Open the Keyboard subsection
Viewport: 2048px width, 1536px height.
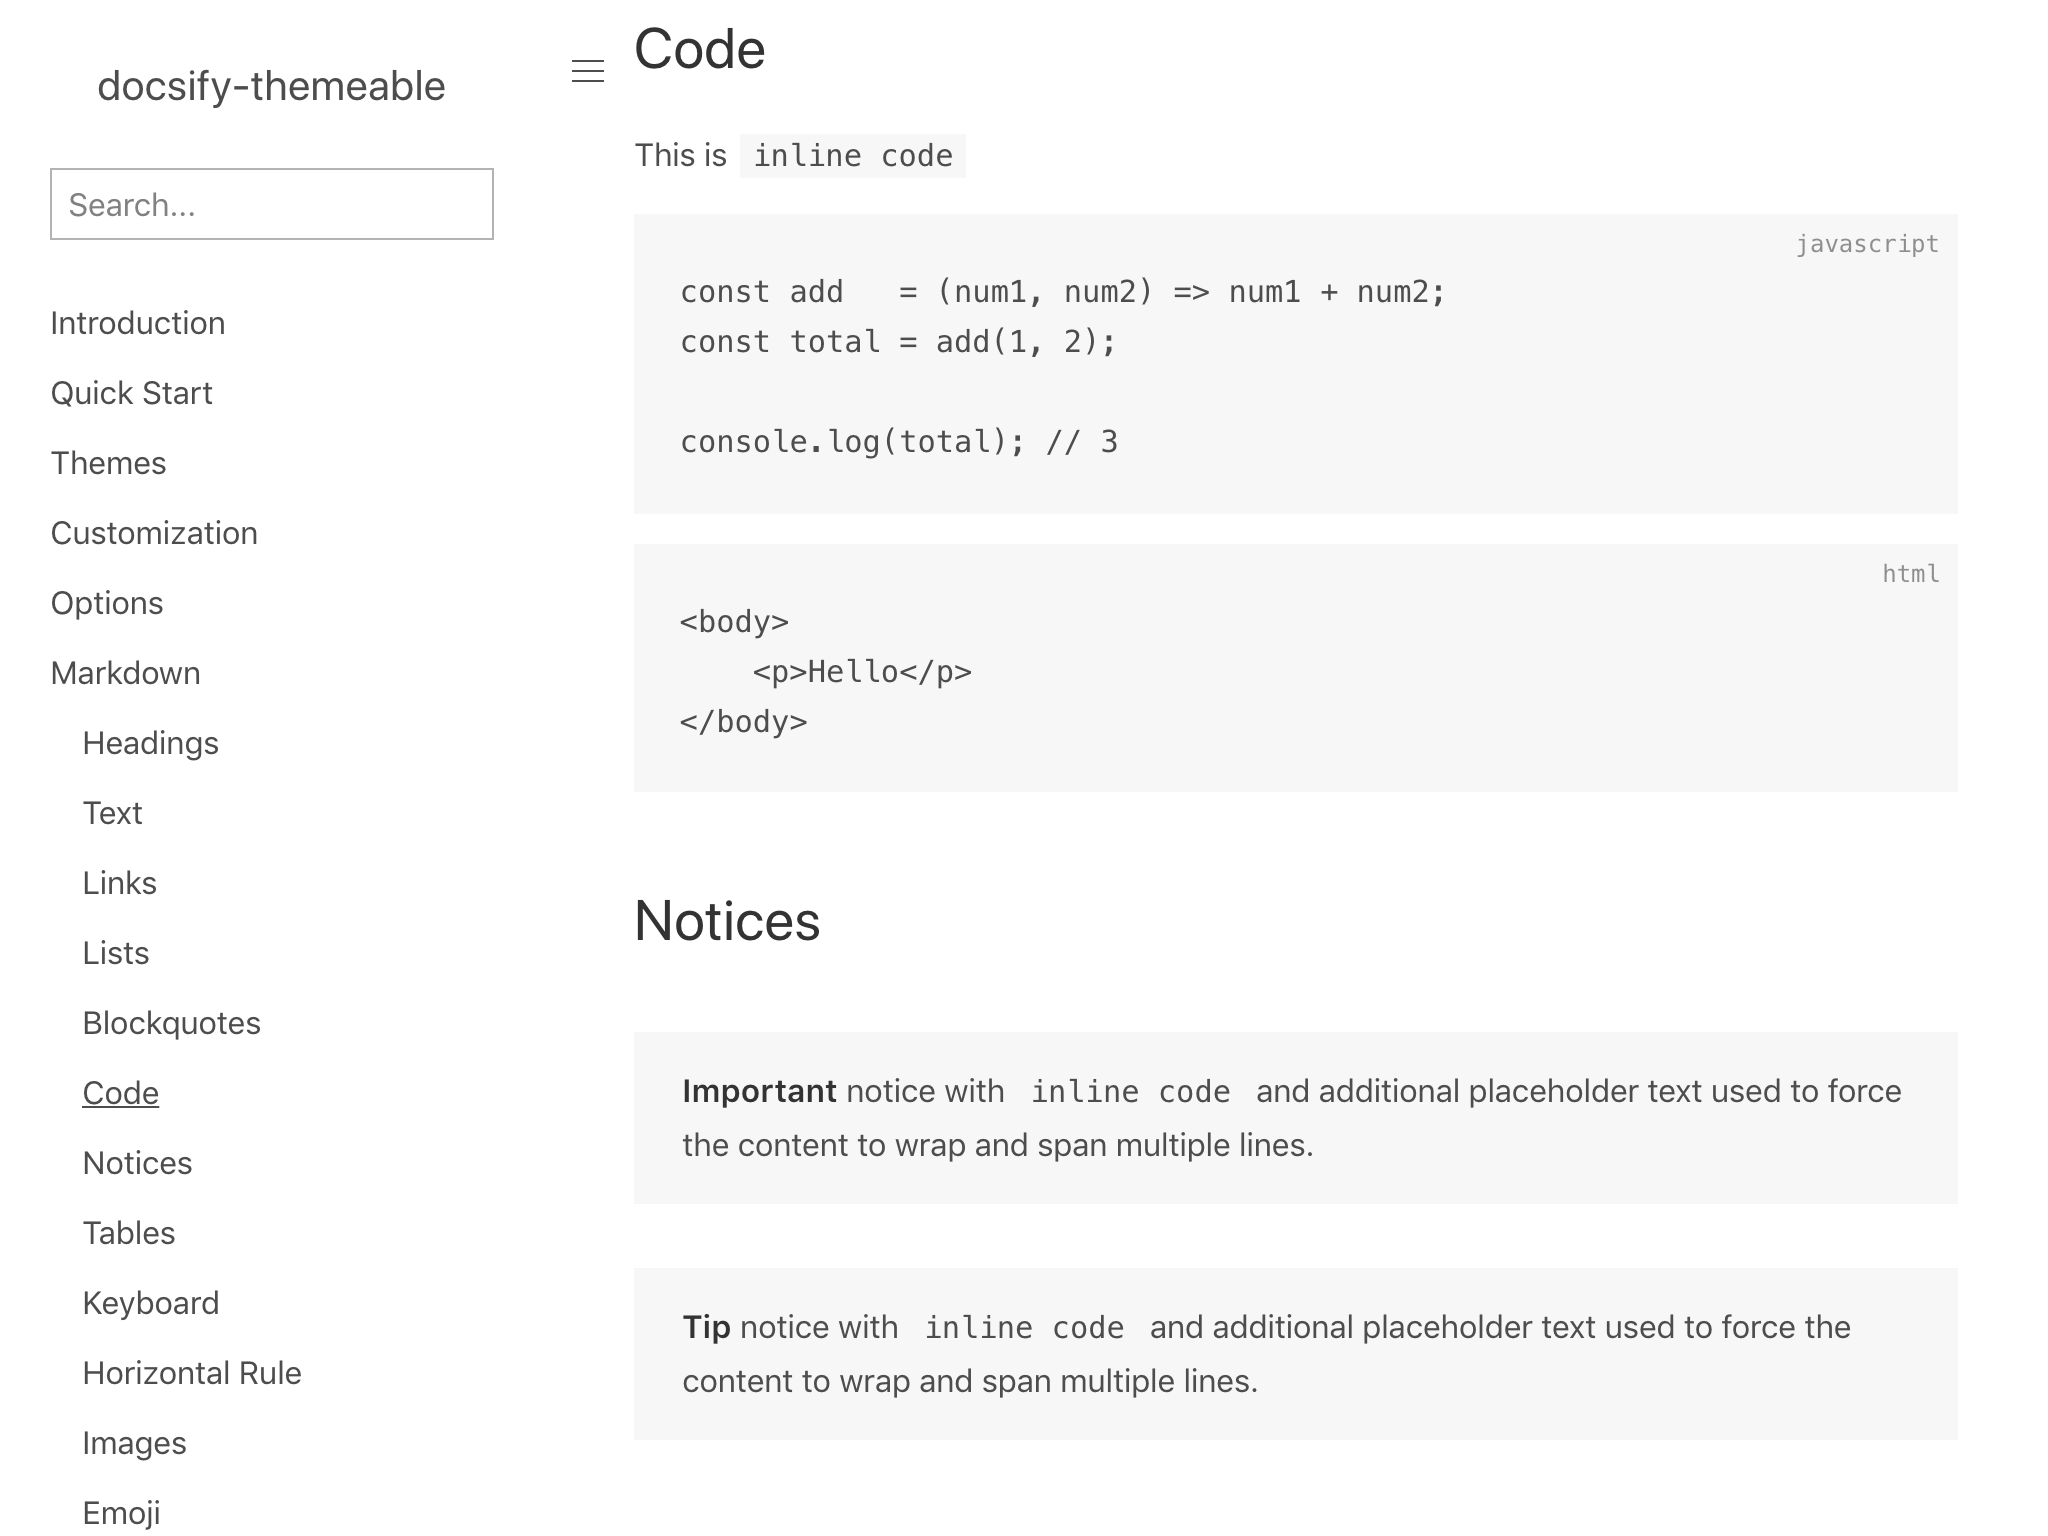(x=151, y=1302)
